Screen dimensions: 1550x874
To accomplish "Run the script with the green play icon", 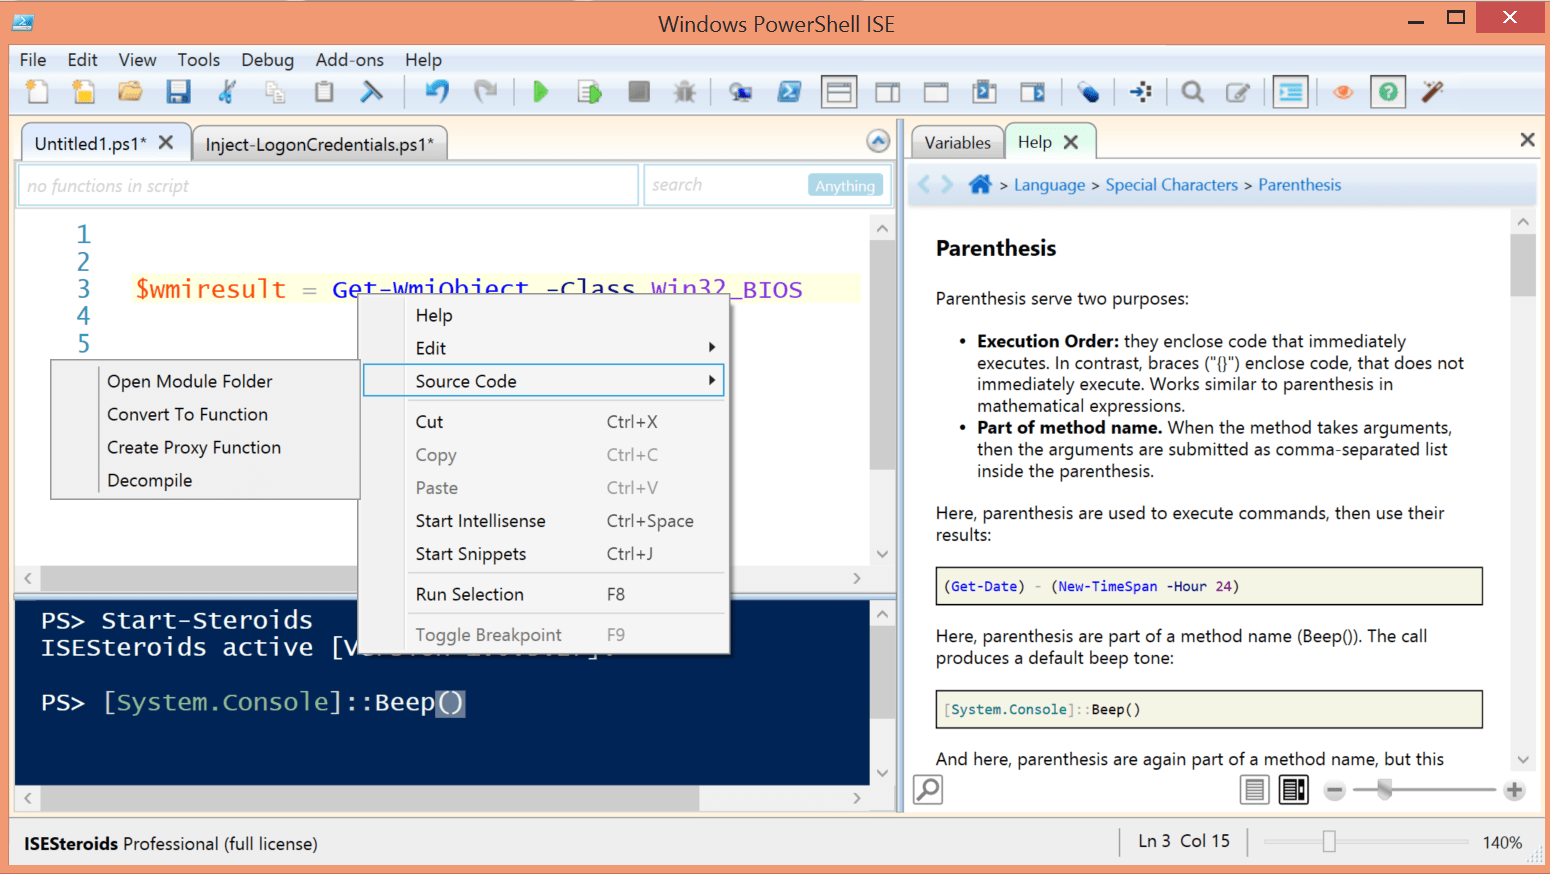I will point(541,92).
